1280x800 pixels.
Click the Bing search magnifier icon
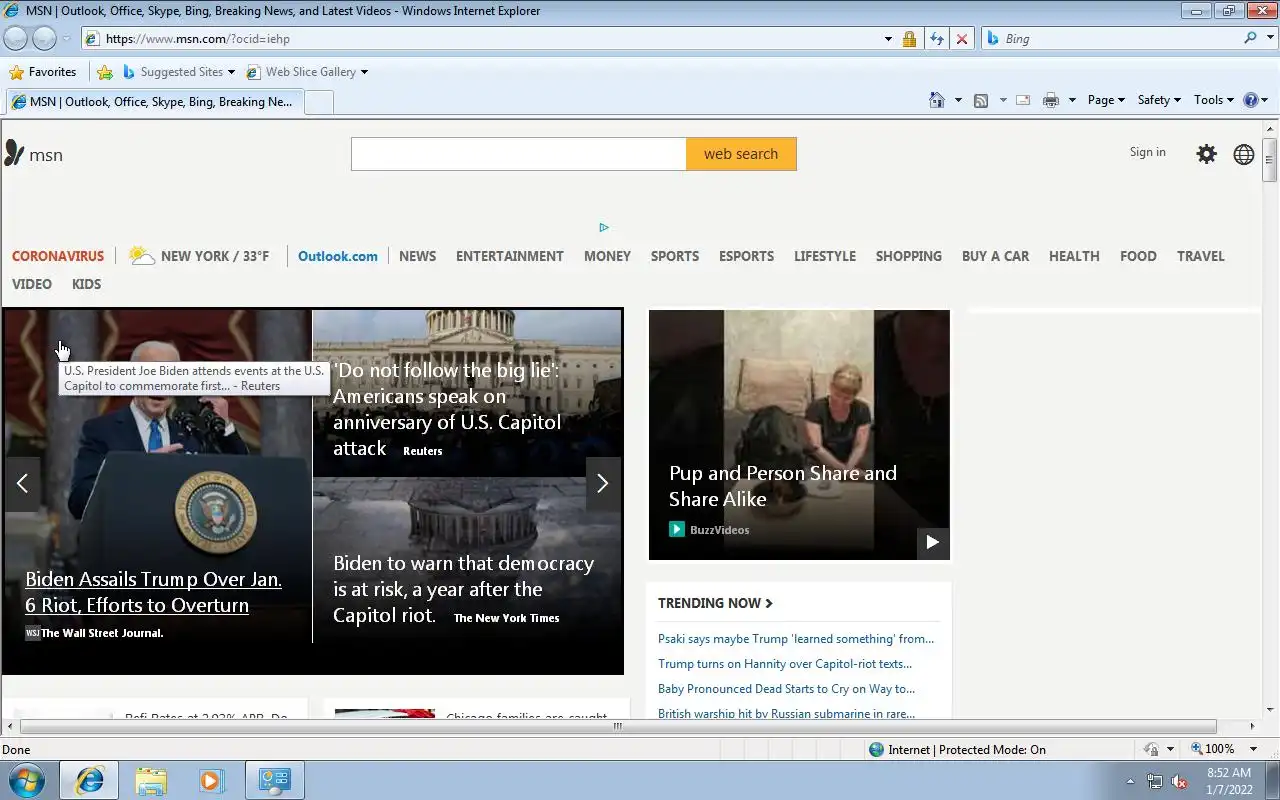tap(1251, 38)
